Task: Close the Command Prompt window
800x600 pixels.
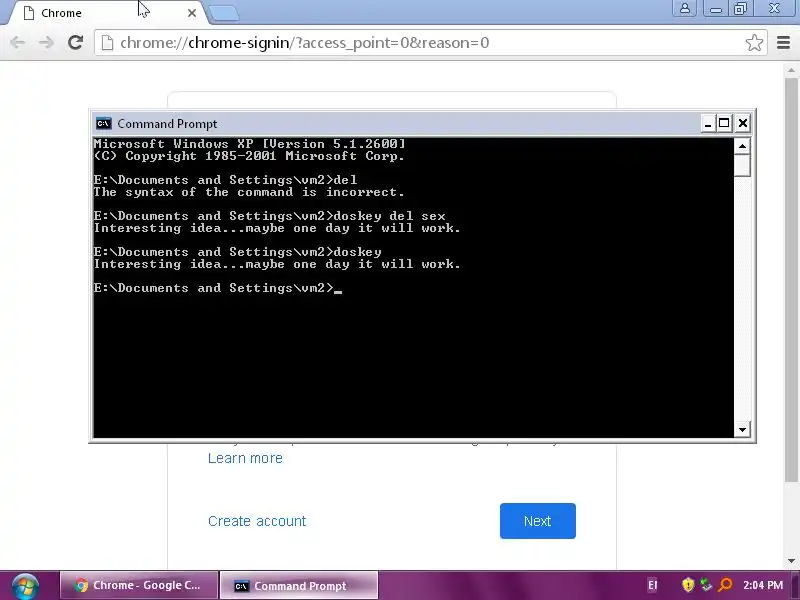Action: pyautogui.click(x=743, y=123)
